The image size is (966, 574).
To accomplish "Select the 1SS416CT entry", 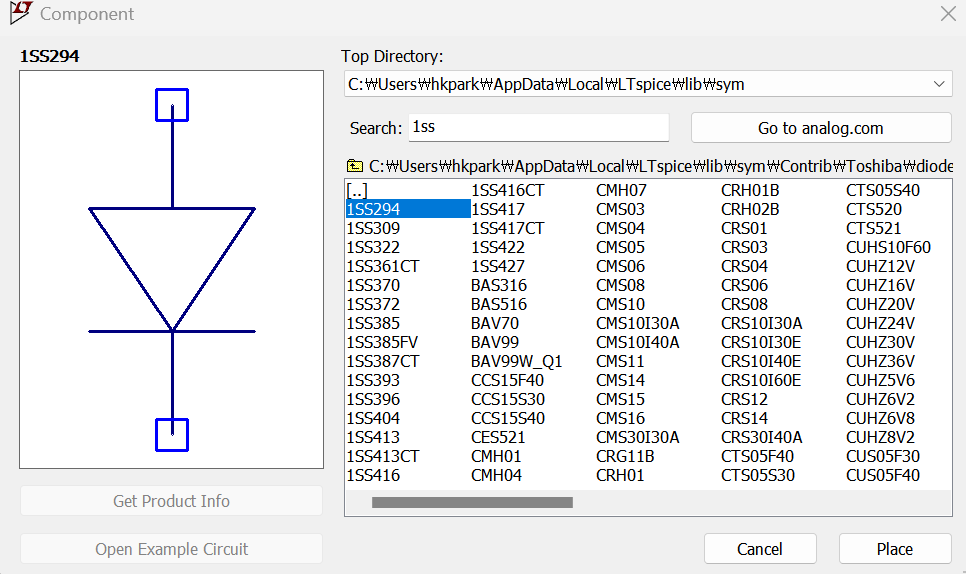I will click(x=508, y=190).
